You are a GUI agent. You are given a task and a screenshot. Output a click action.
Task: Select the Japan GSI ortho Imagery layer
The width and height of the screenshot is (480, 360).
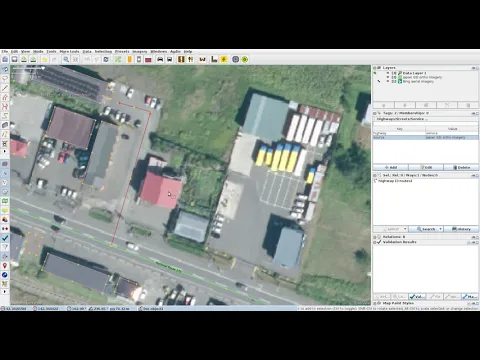click(422, 77)
